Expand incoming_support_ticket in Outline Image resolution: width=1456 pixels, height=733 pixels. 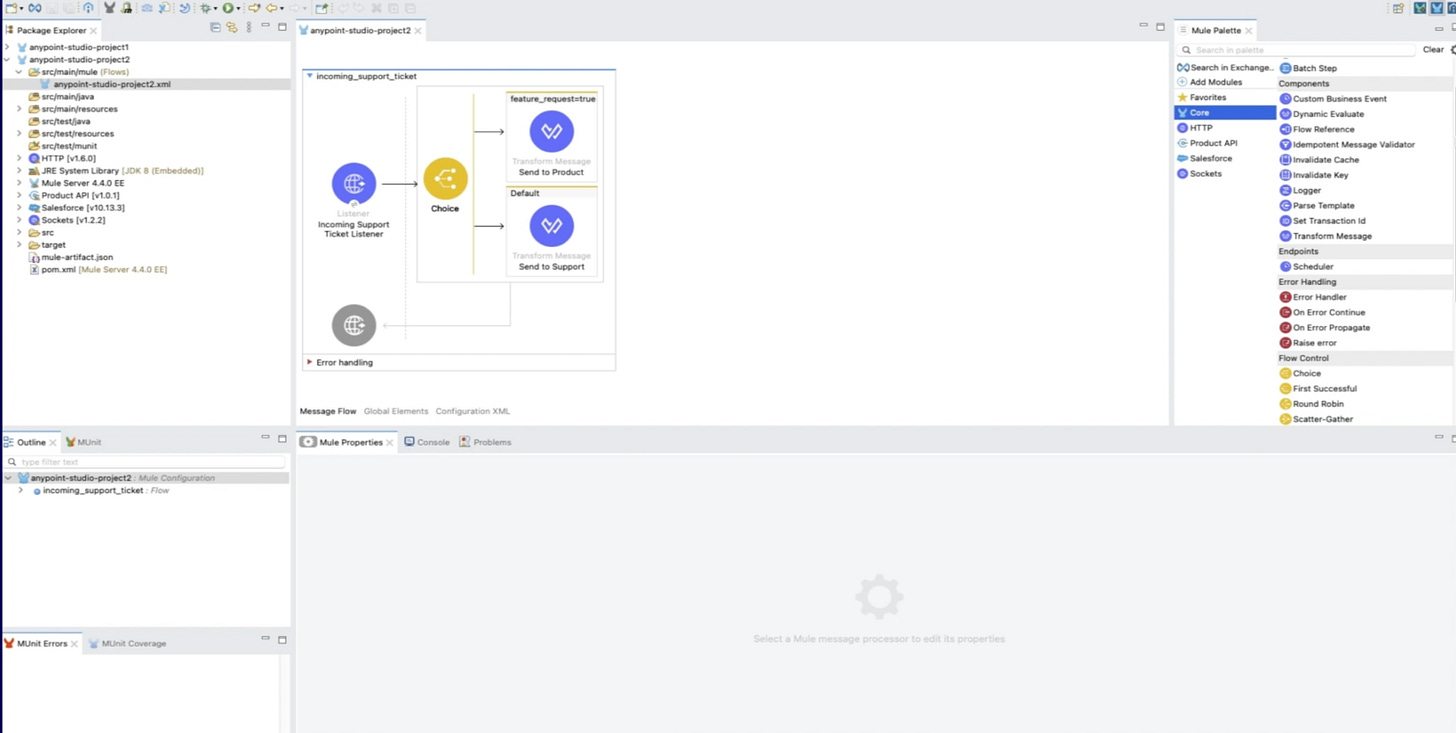pyautogui.click(x=20, y=490)
